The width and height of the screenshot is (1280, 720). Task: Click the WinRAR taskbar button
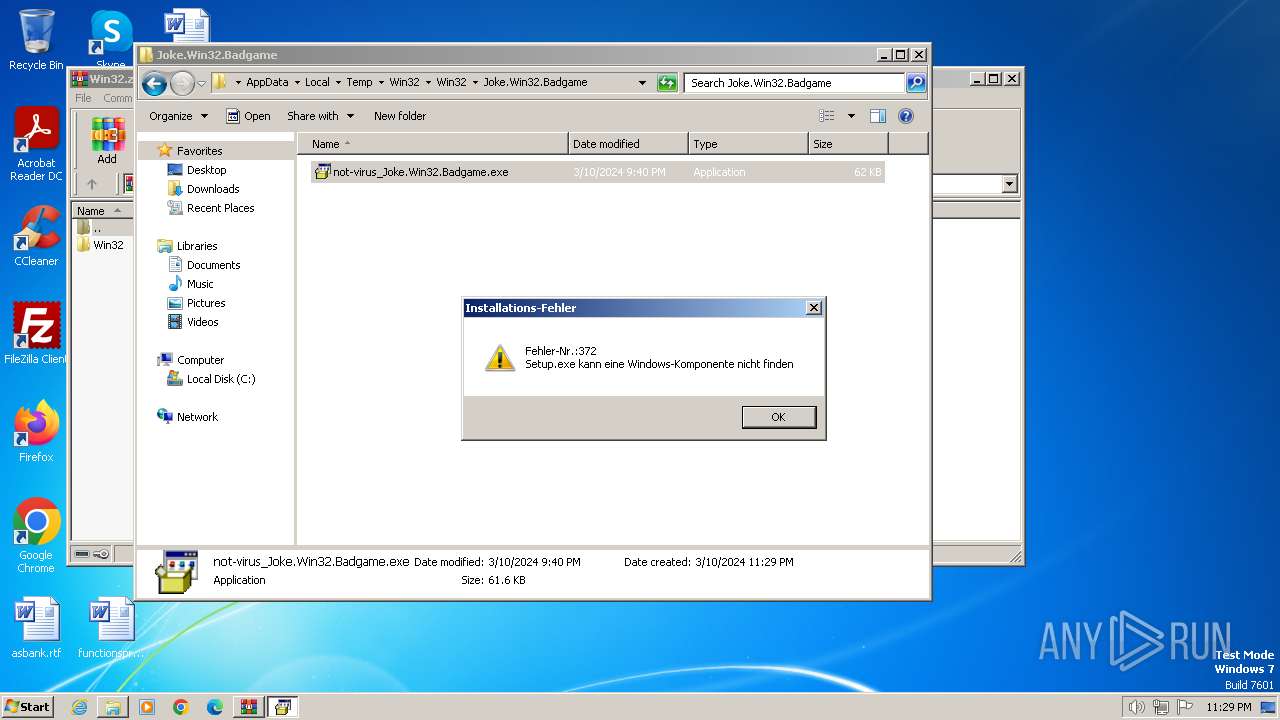click(248, 707)
